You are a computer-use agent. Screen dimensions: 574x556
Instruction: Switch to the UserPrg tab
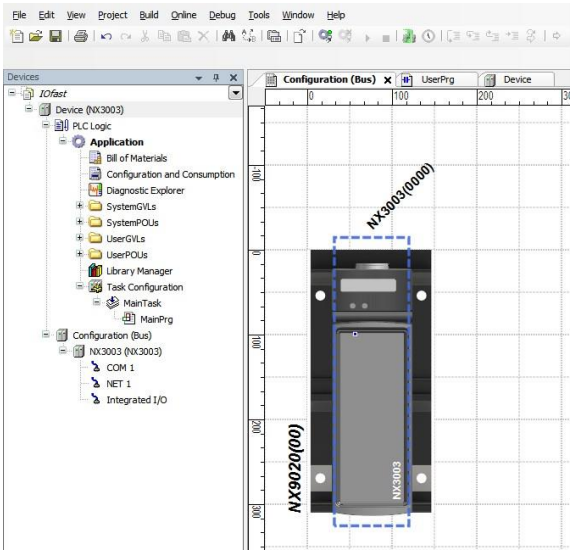437,79
